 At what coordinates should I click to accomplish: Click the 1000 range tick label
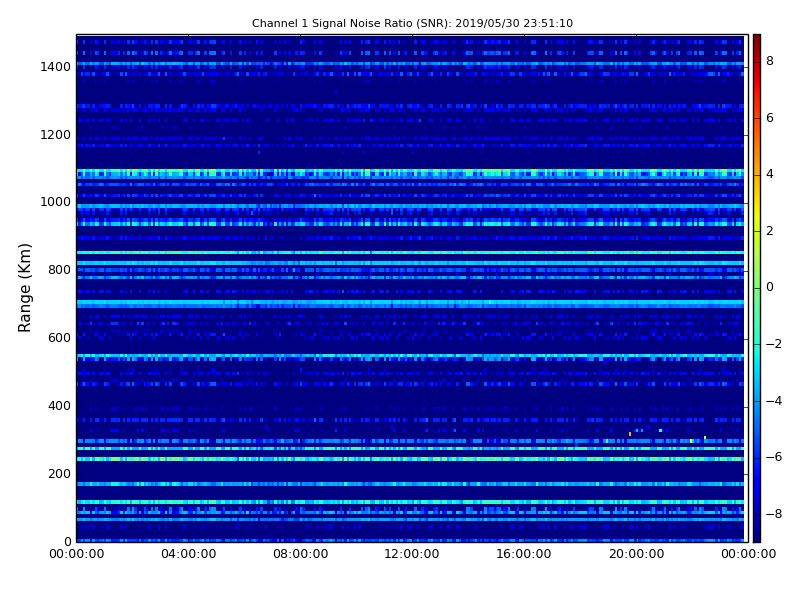[x=56, y=202]
